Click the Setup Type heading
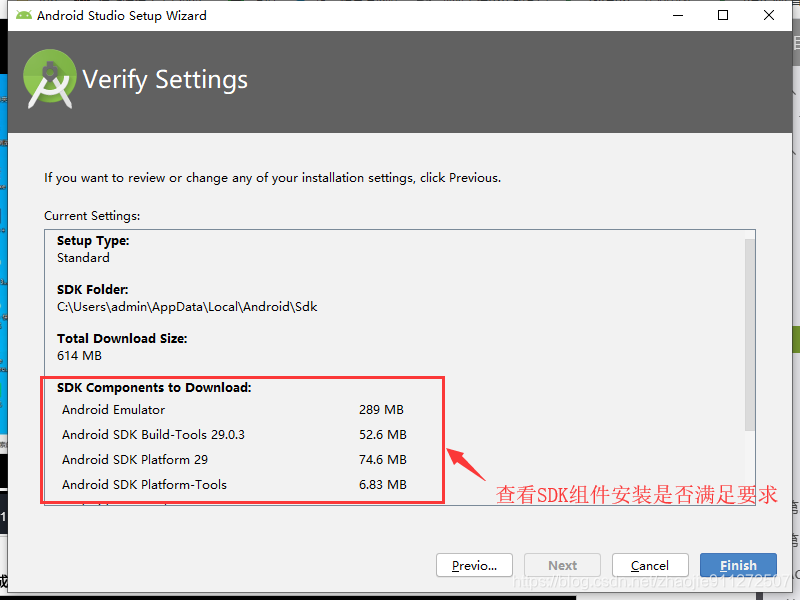800x600 pixels. pyautogui.click(x=93, y=241)
